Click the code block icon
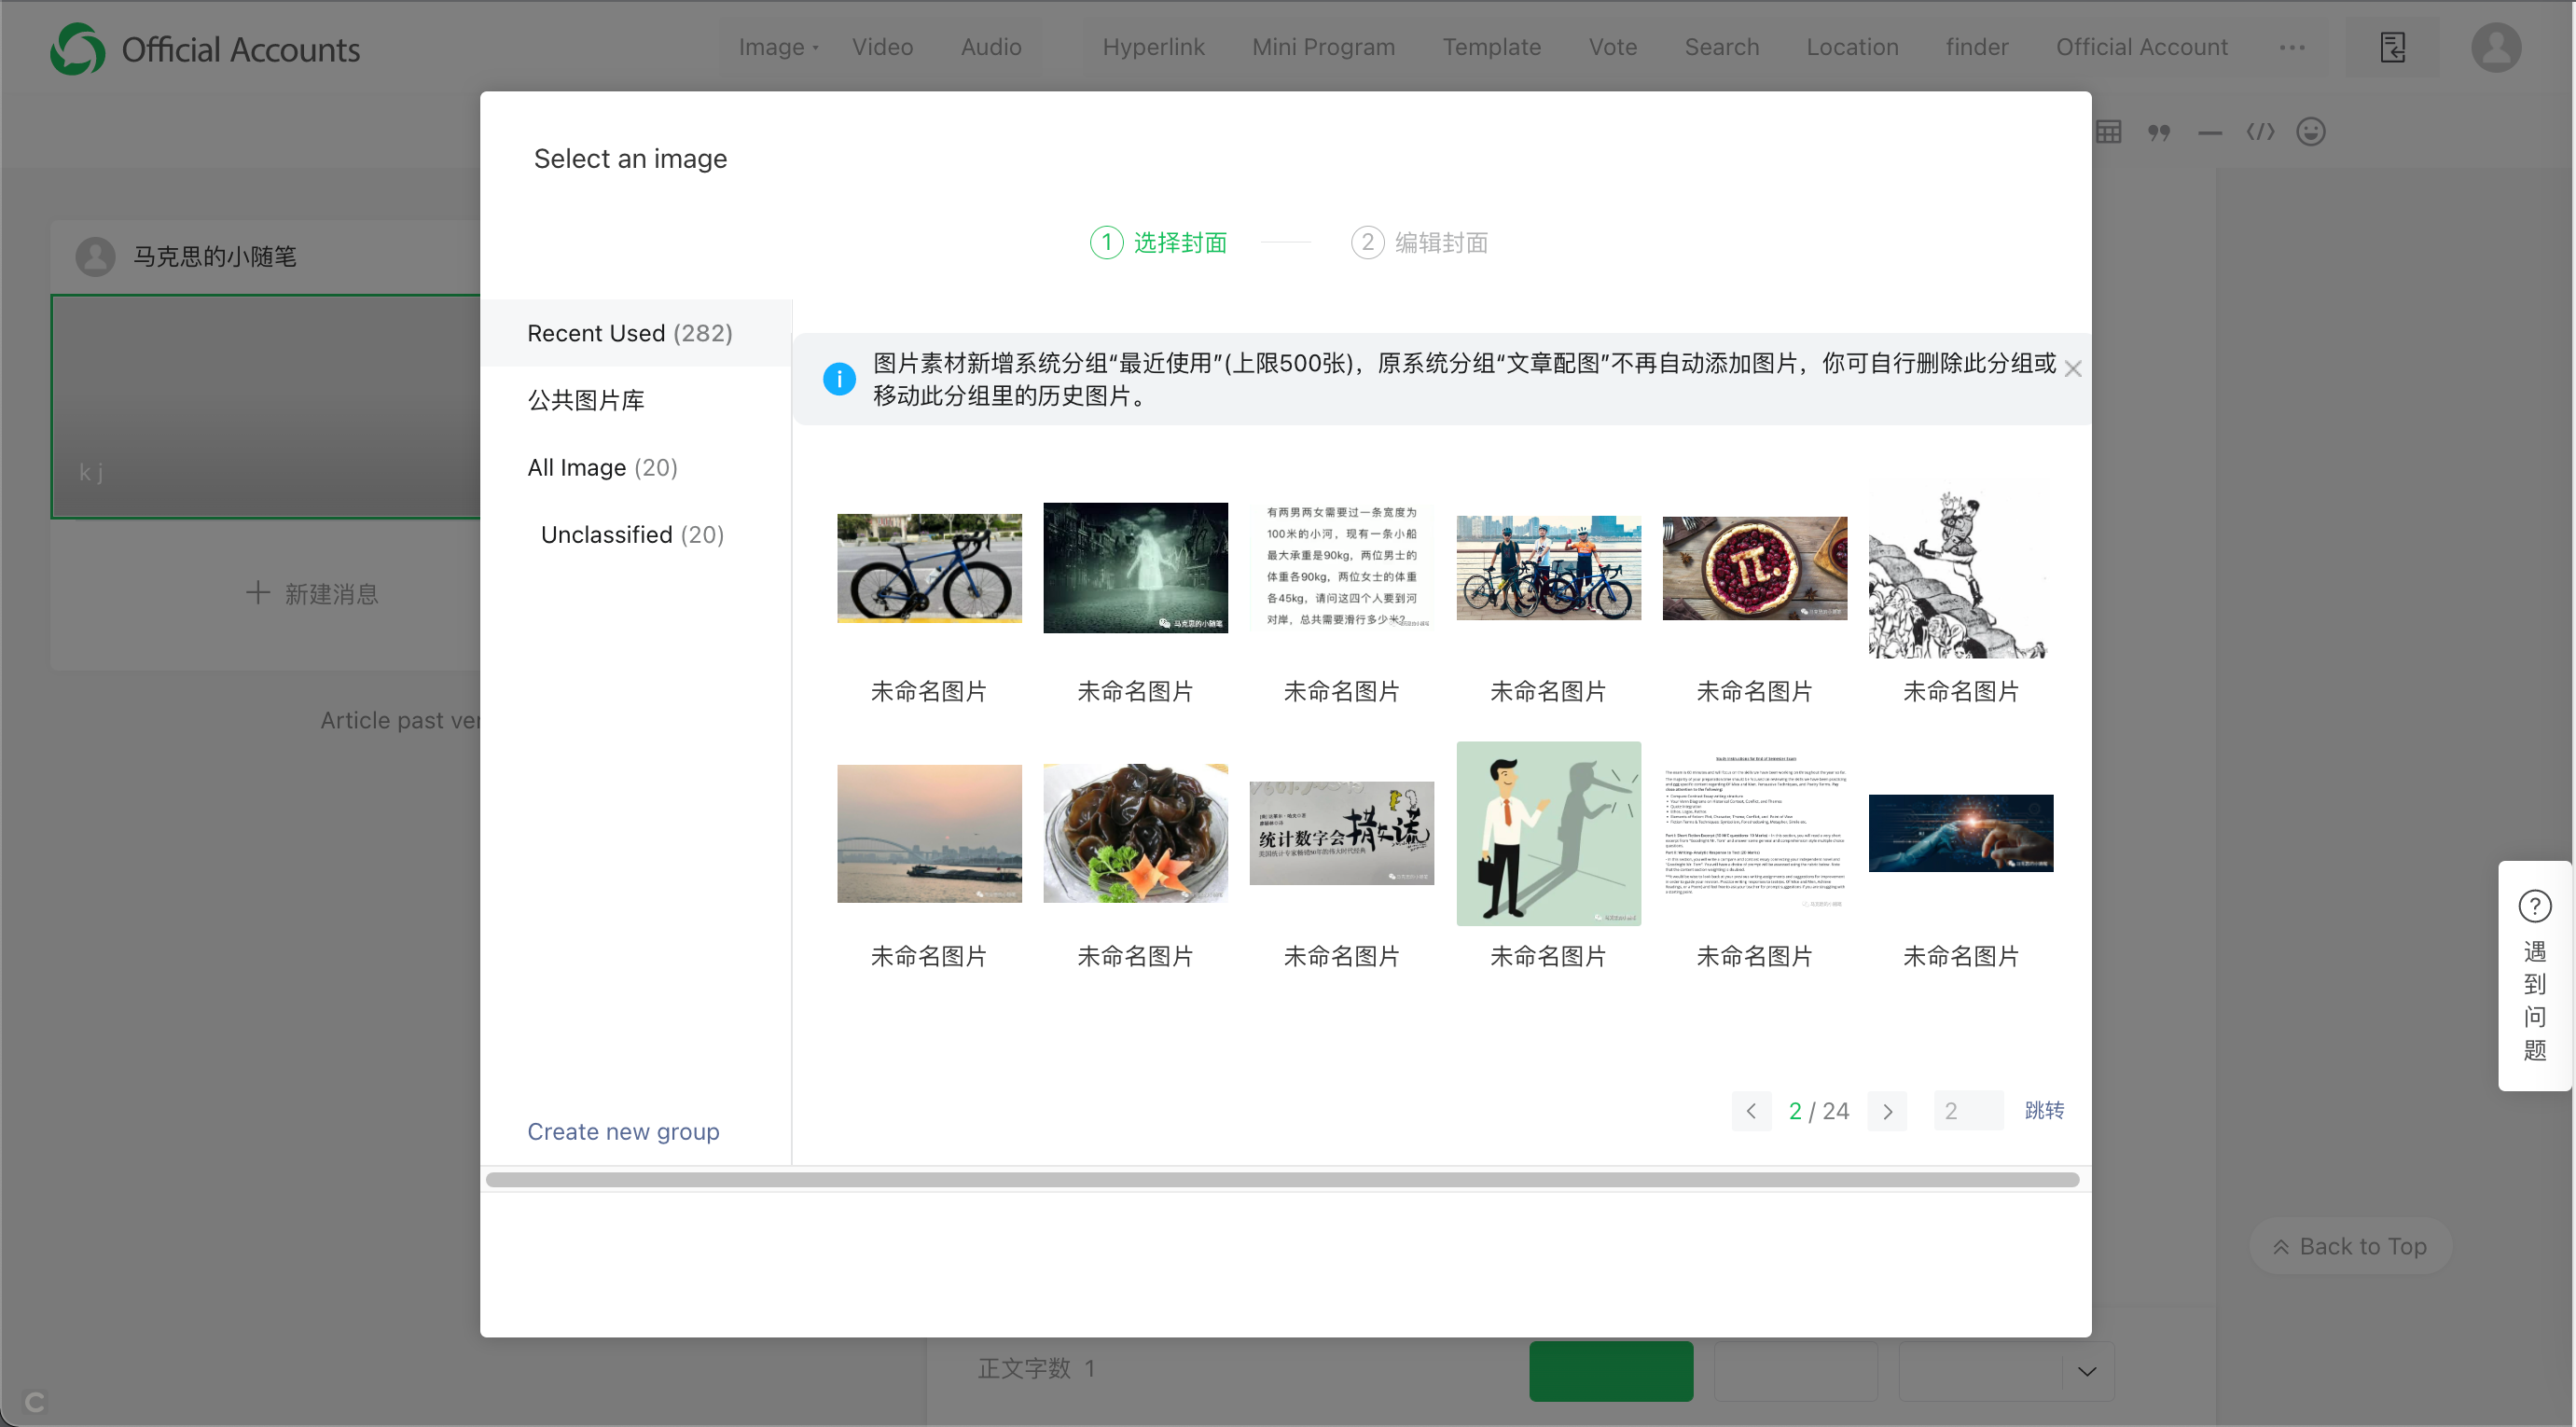The height and width of the screenshot is (1427, 2576). (x=2260, y=132)
